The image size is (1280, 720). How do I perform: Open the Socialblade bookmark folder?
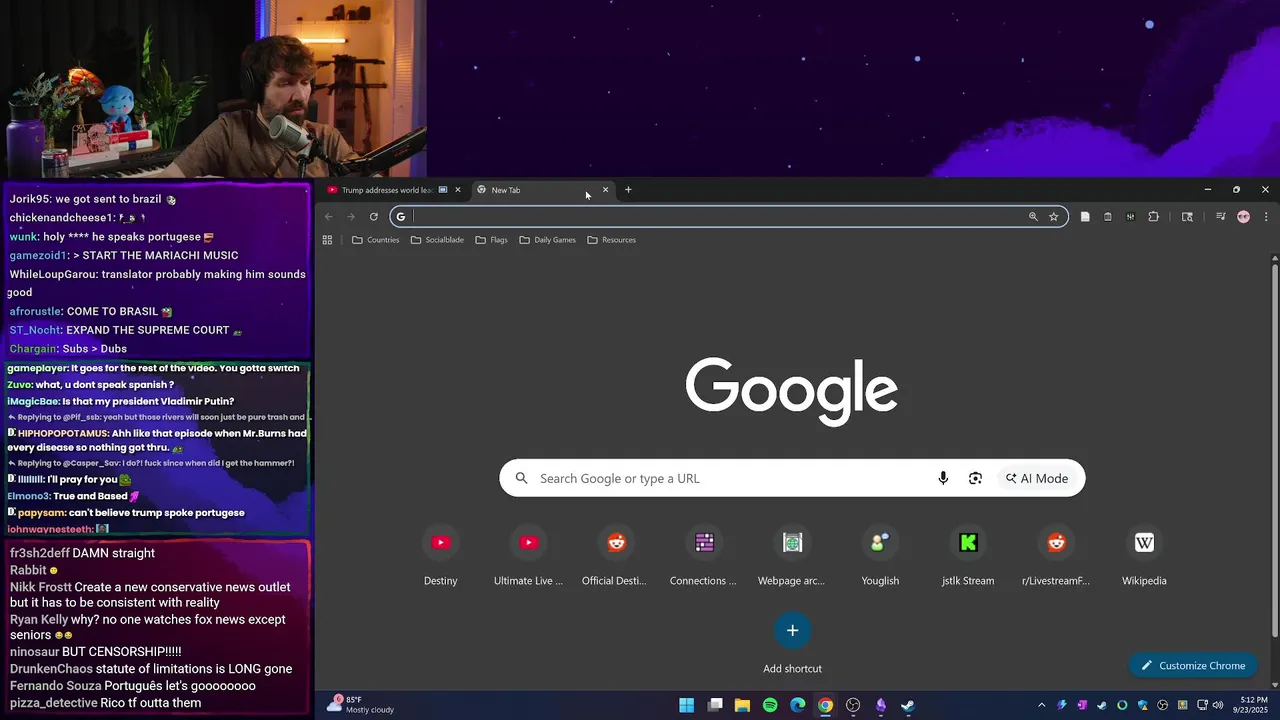coord(437,240)
